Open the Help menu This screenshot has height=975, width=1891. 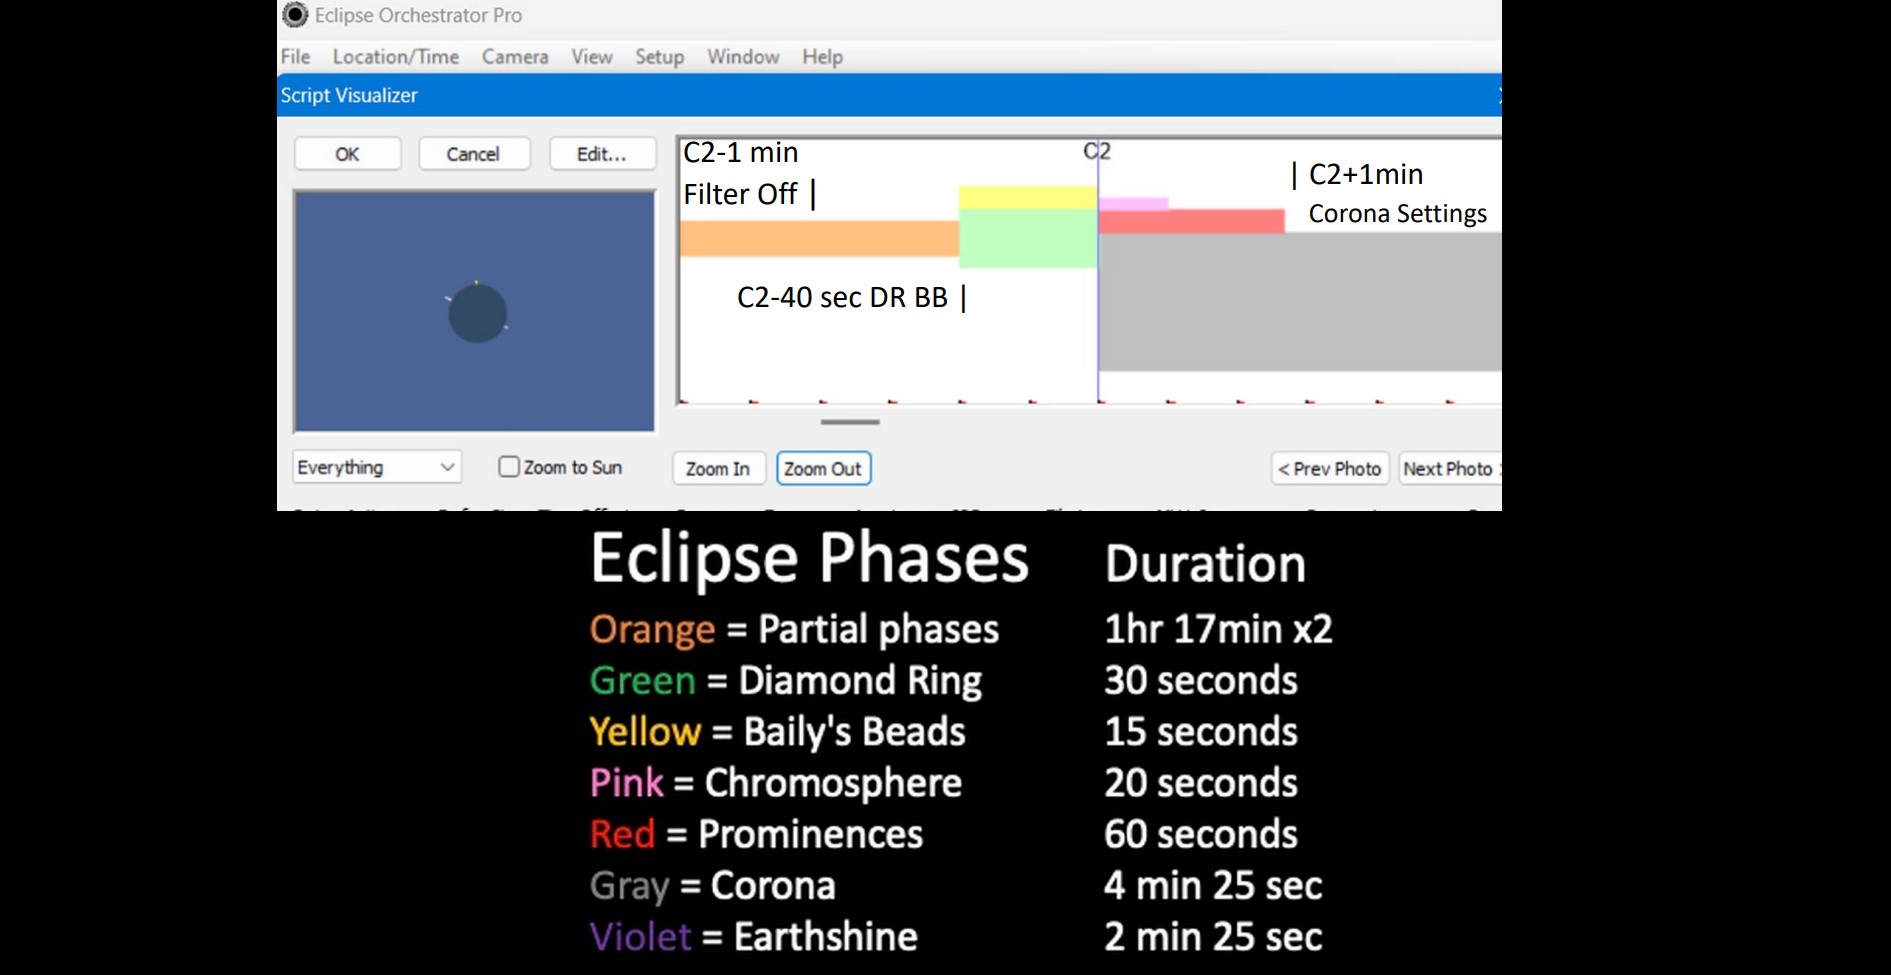click(822, 57)
